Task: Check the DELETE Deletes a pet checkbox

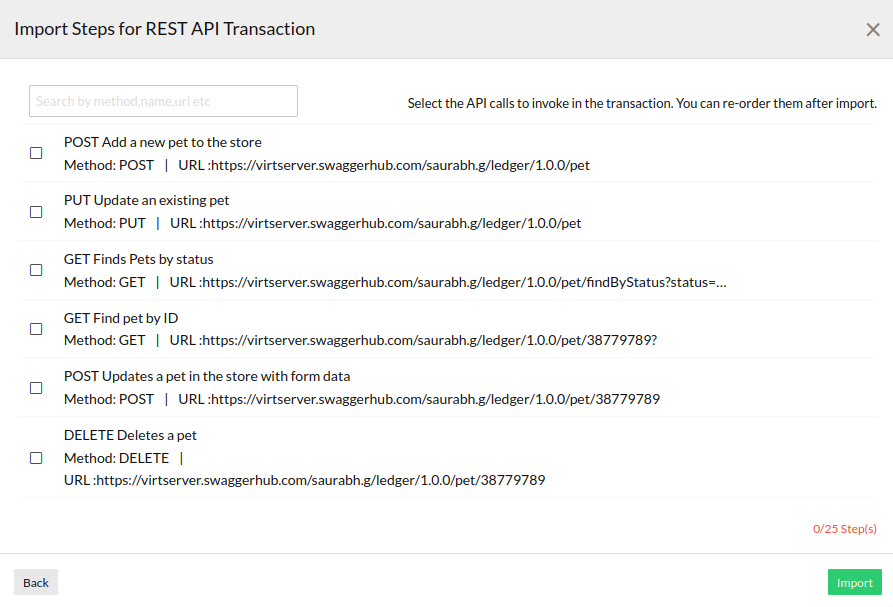Action: pos(36,457)
